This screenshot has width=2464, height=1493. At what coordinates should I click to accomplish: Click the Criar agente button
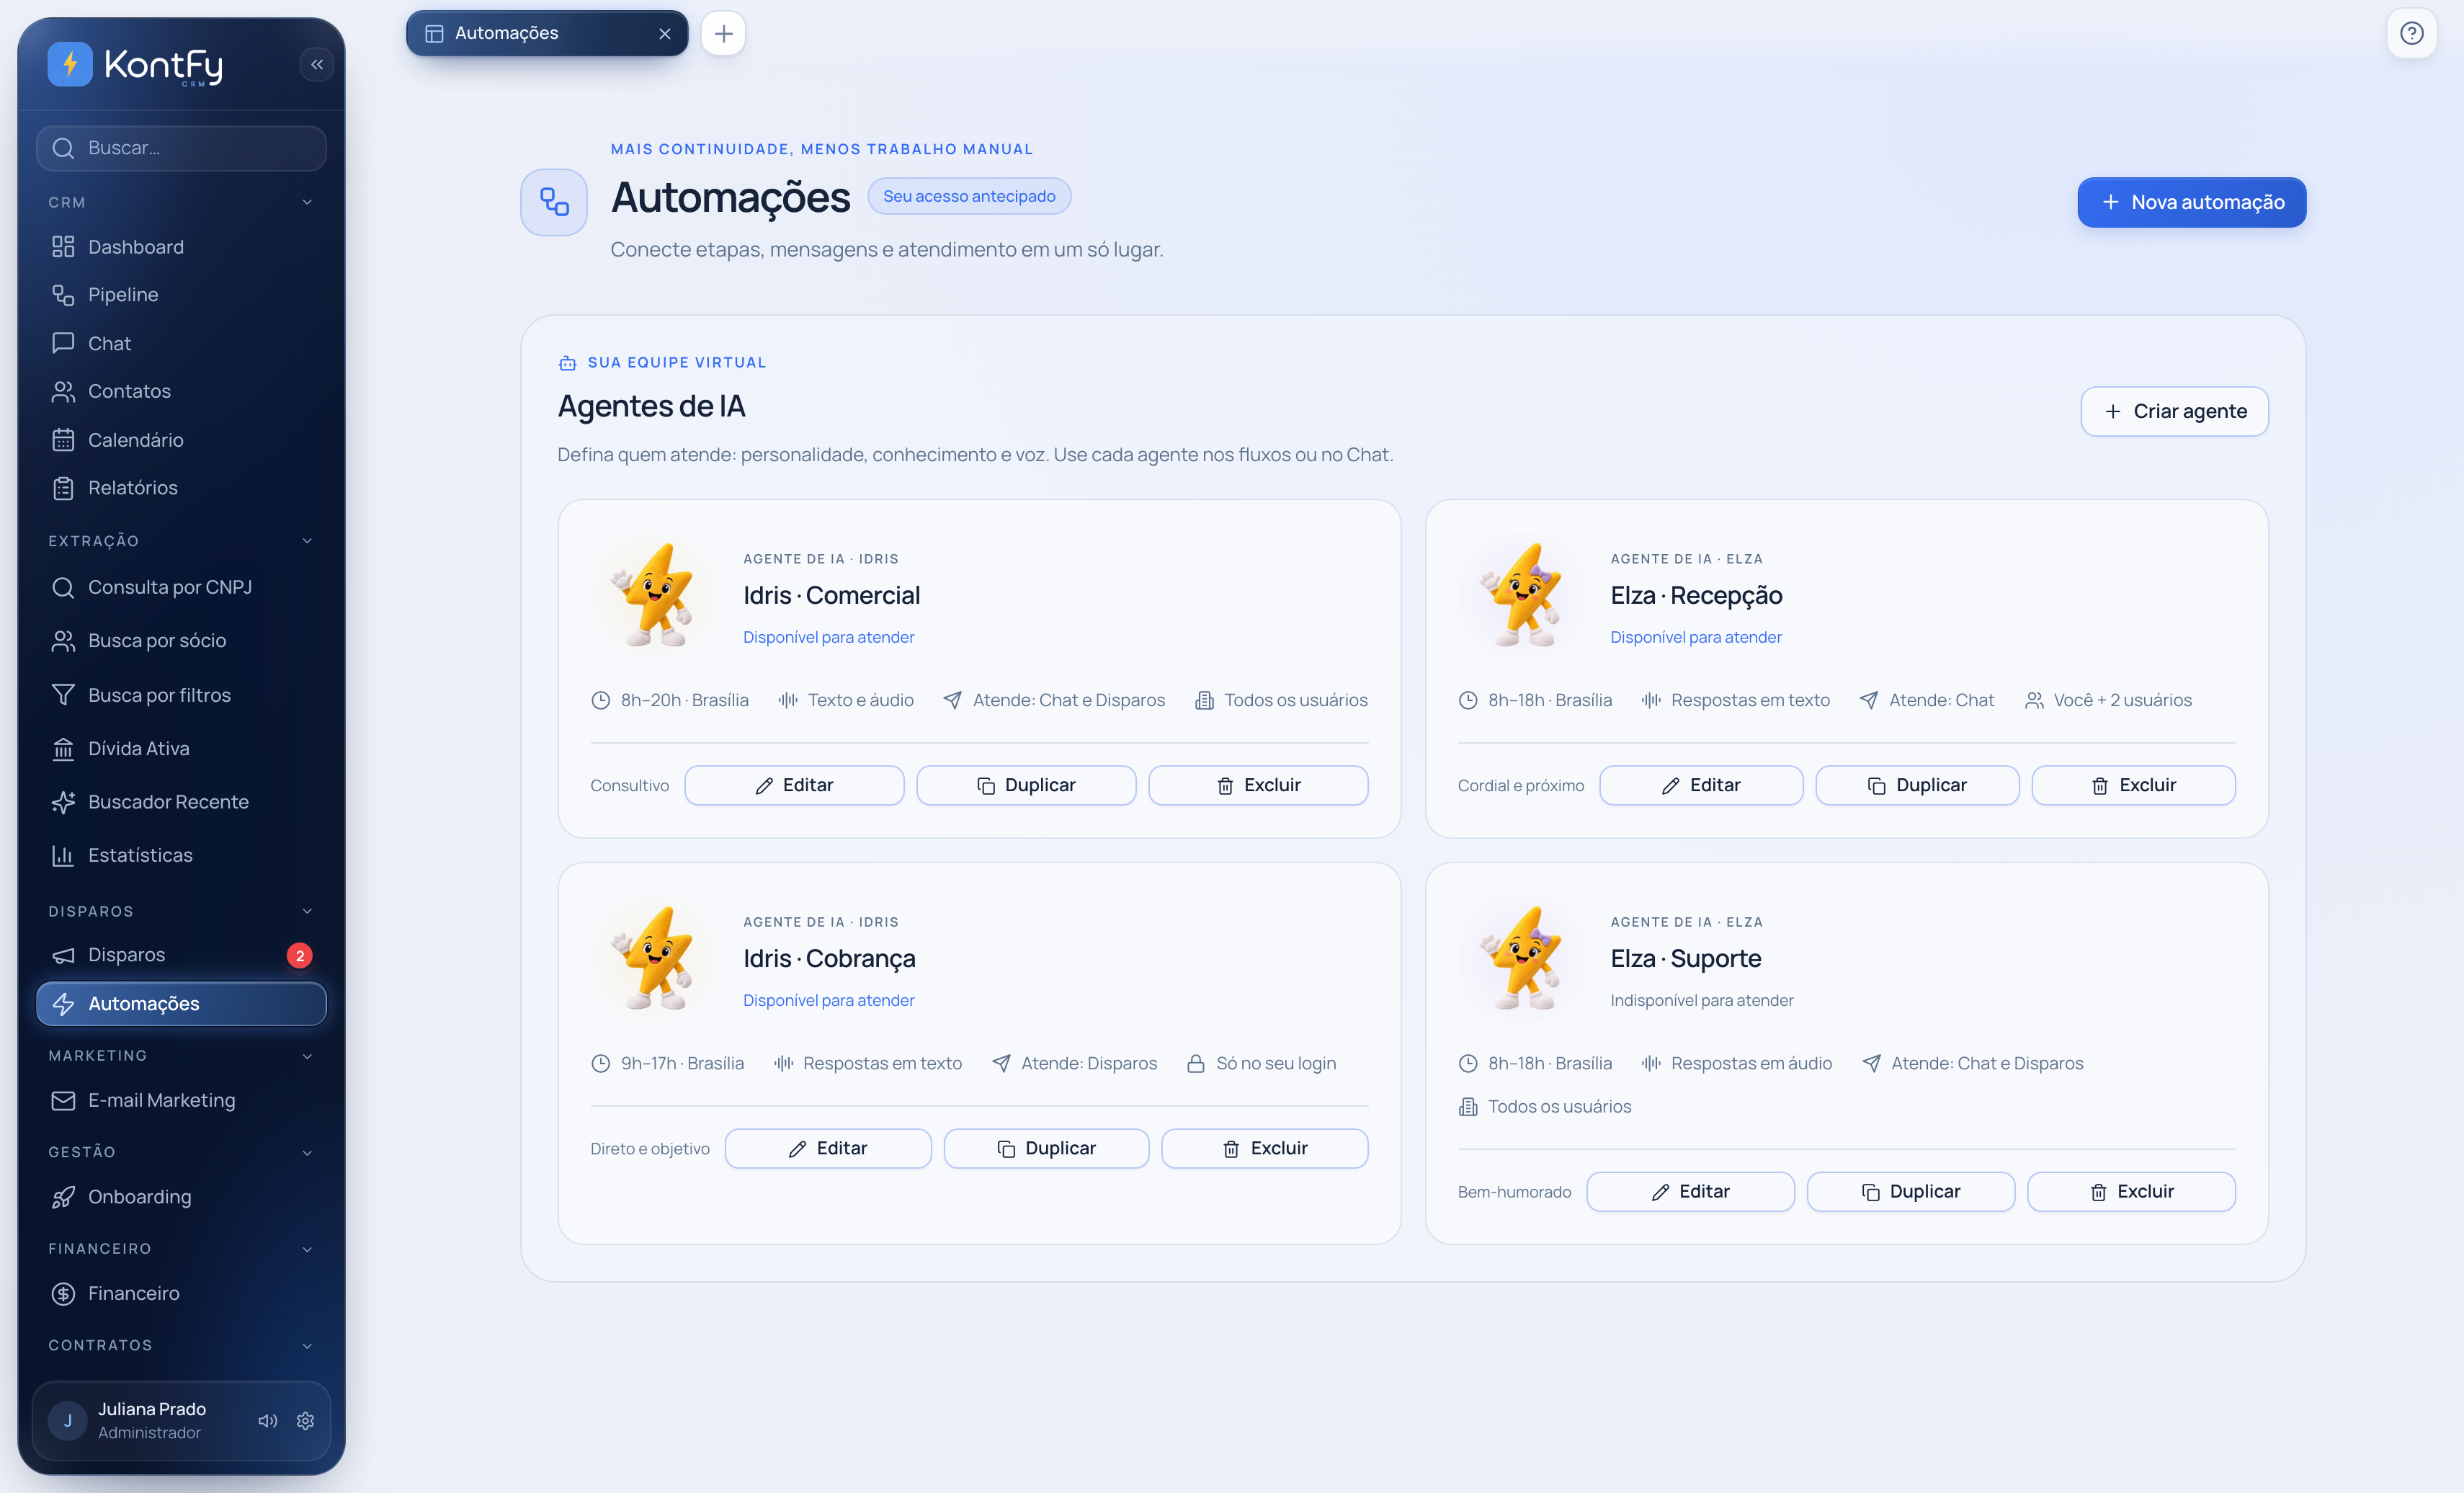point(2174,411)
